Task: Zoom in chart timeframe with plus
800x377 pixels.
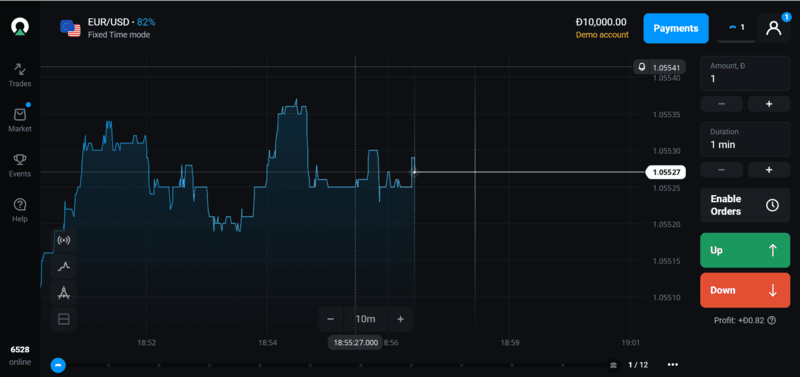Action: (x=401, y=319)
